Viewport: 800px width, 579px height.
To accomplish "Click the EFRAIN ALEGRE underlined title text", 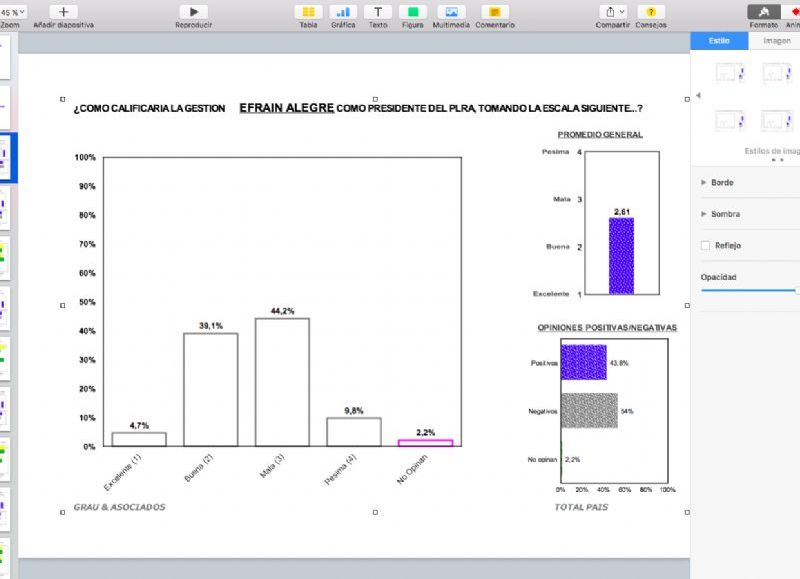I will click(x=287, y=108).
